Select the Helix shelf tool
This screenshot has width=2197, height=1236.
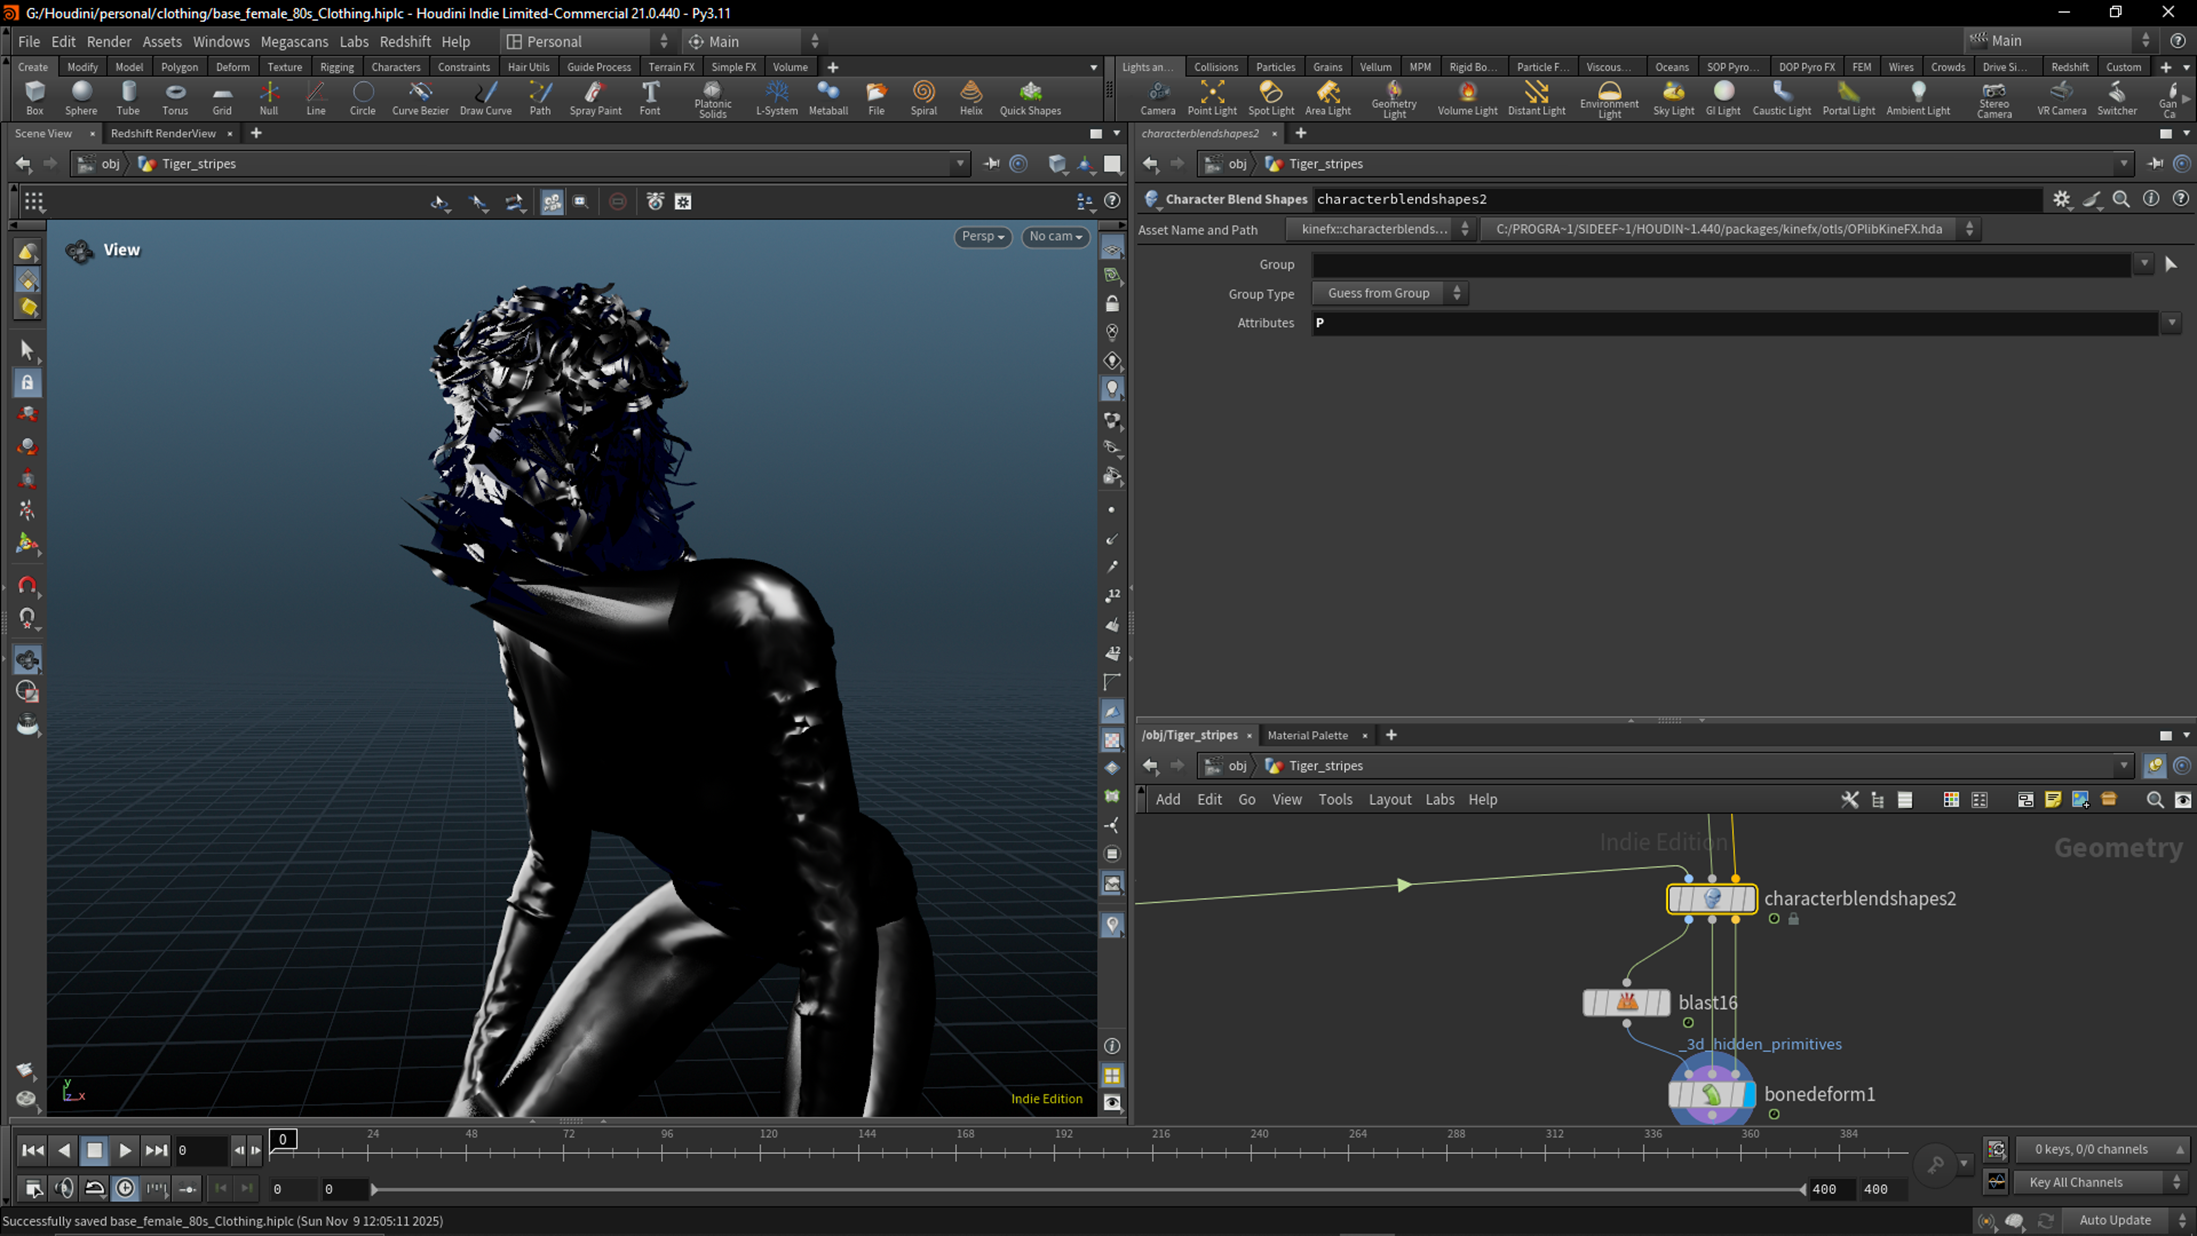click(970, 97)
